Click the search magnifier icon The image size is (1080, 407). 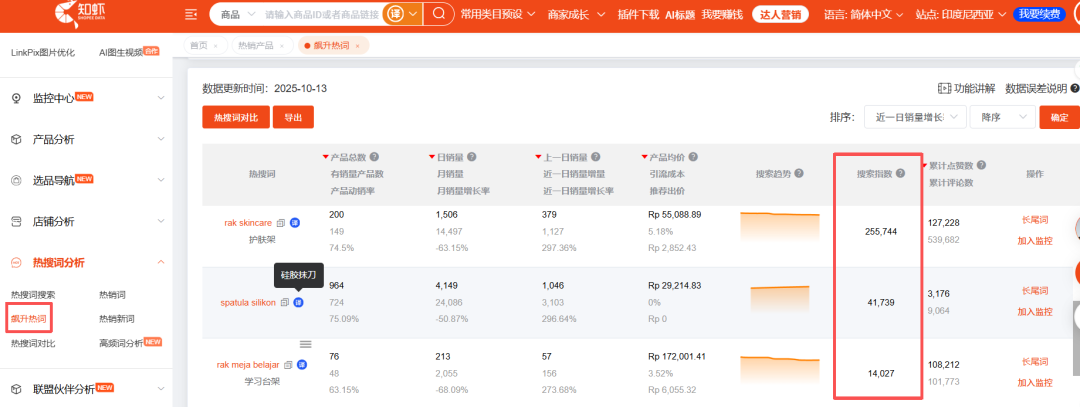pos(438,14)
